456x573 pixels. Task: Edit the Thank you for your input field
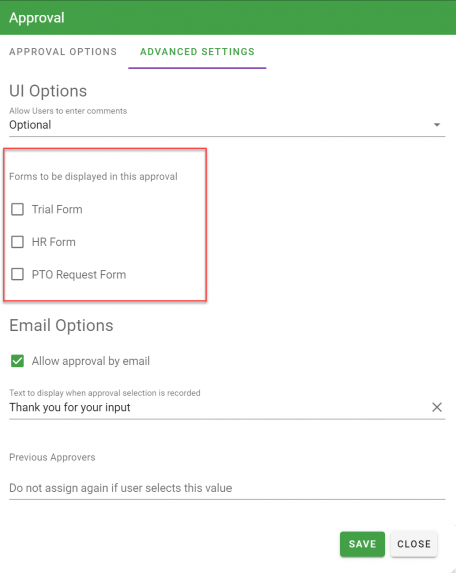tap(219, 407)
